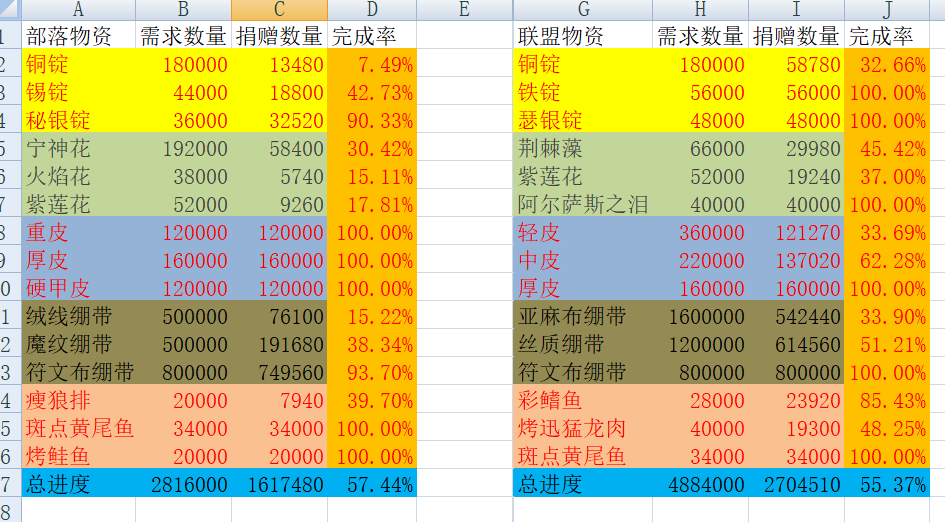Click the 57.44% total progress cell

pos(372,485)
